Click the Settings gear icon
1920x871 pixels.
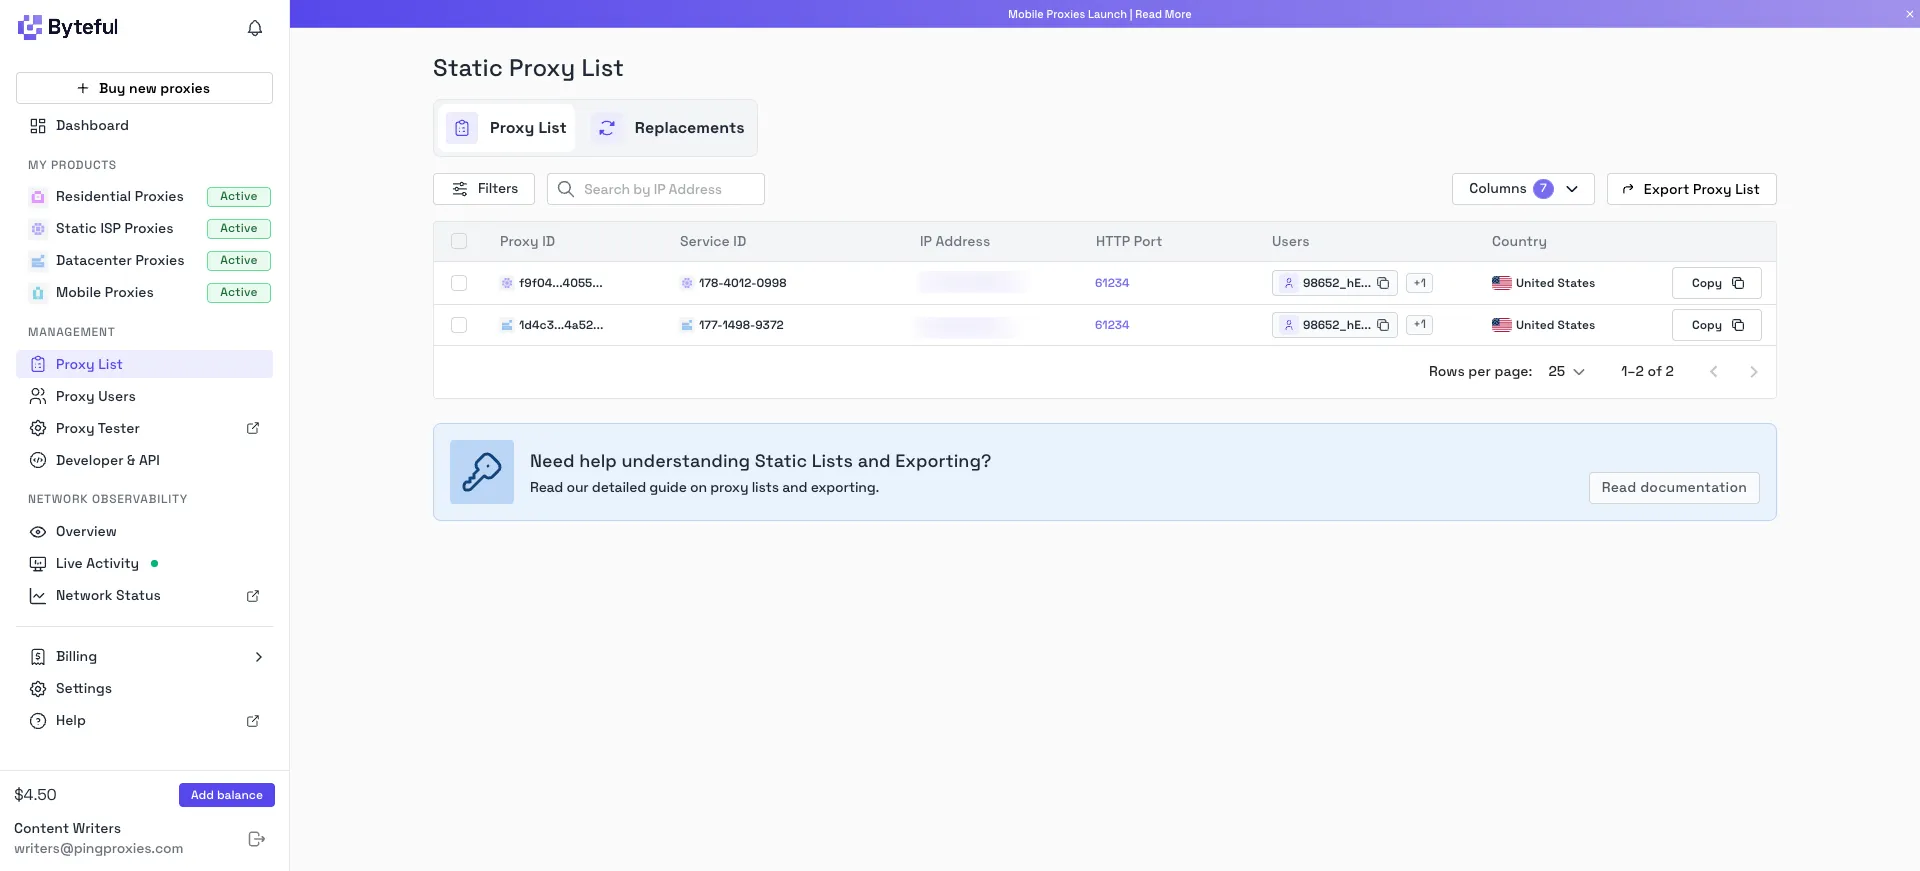pyautogui.click(x=38, y=689)
